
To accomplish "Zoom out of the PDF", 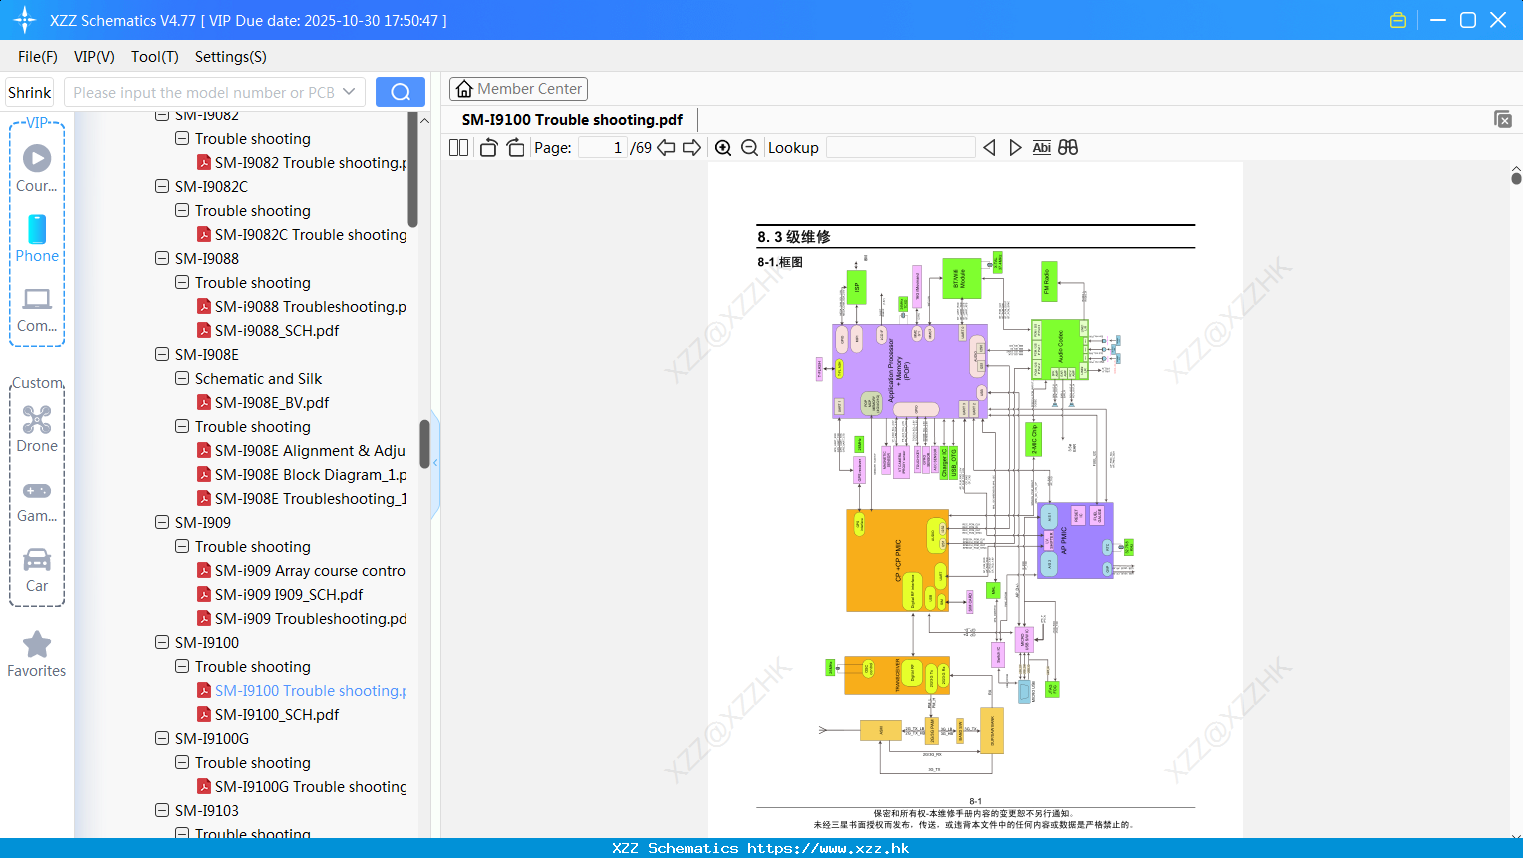I will (749, 147).
